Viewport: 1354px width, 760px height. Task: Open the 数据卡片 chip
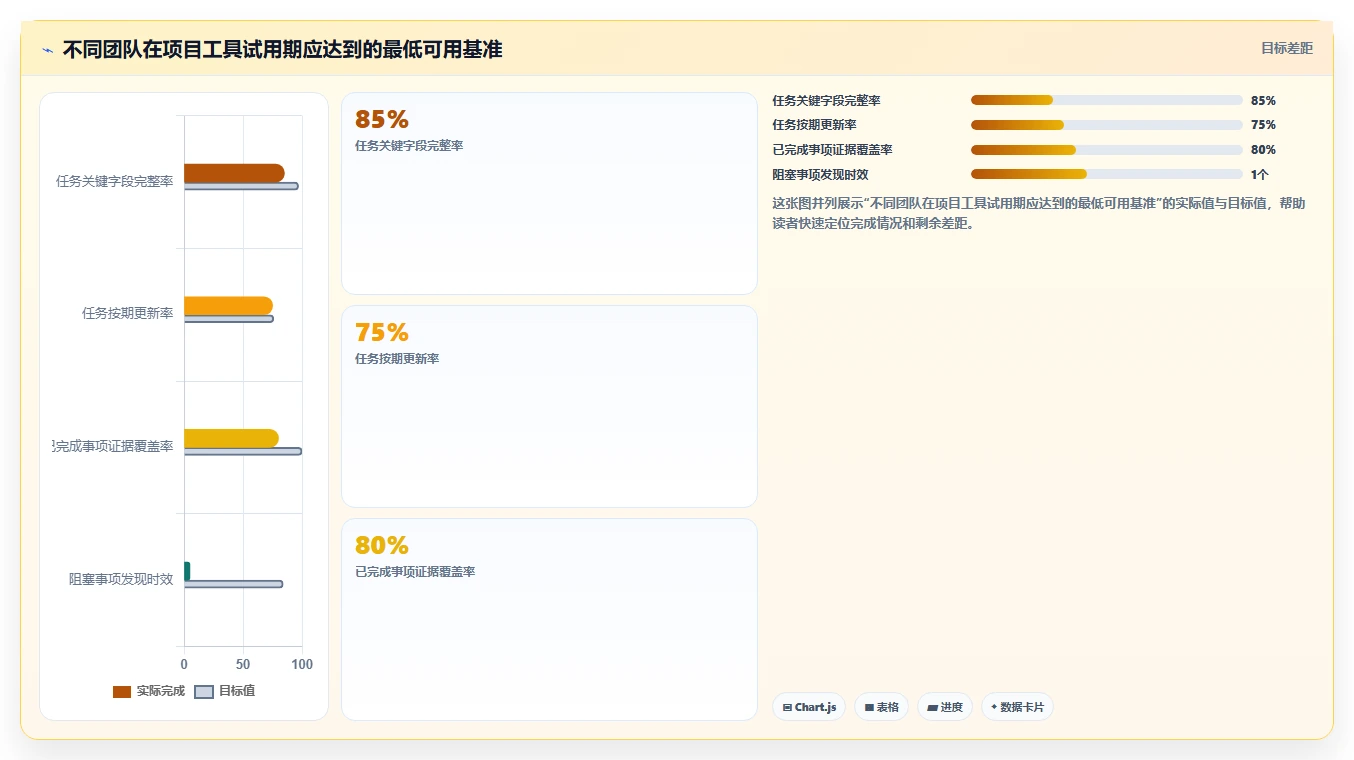[x=1017, y=707]
